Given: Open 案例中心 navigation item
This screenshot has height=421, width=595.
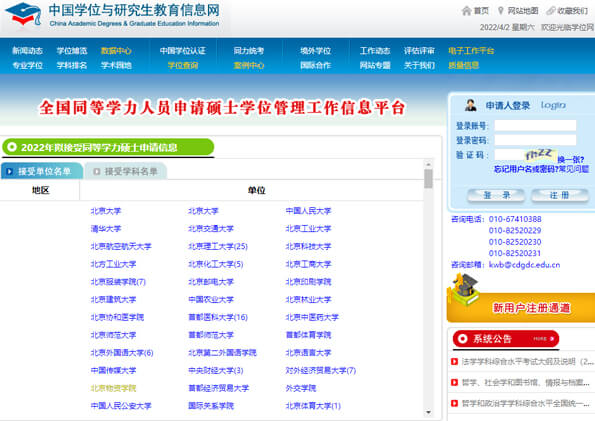Looking at the screenshot, I should 249,65.
